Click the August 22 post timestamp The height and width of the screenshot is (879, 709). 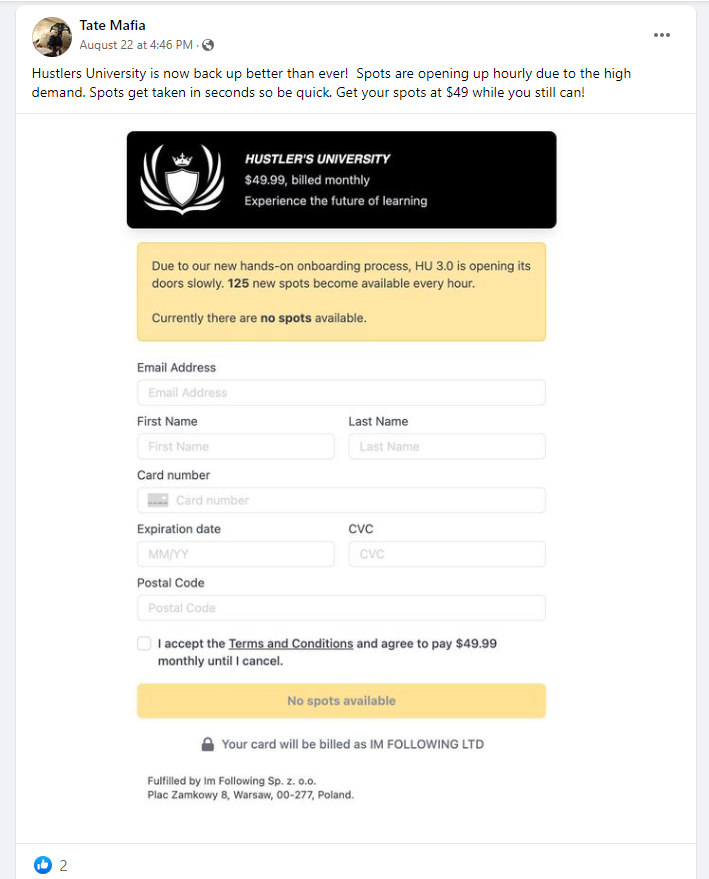click(136, 45)
